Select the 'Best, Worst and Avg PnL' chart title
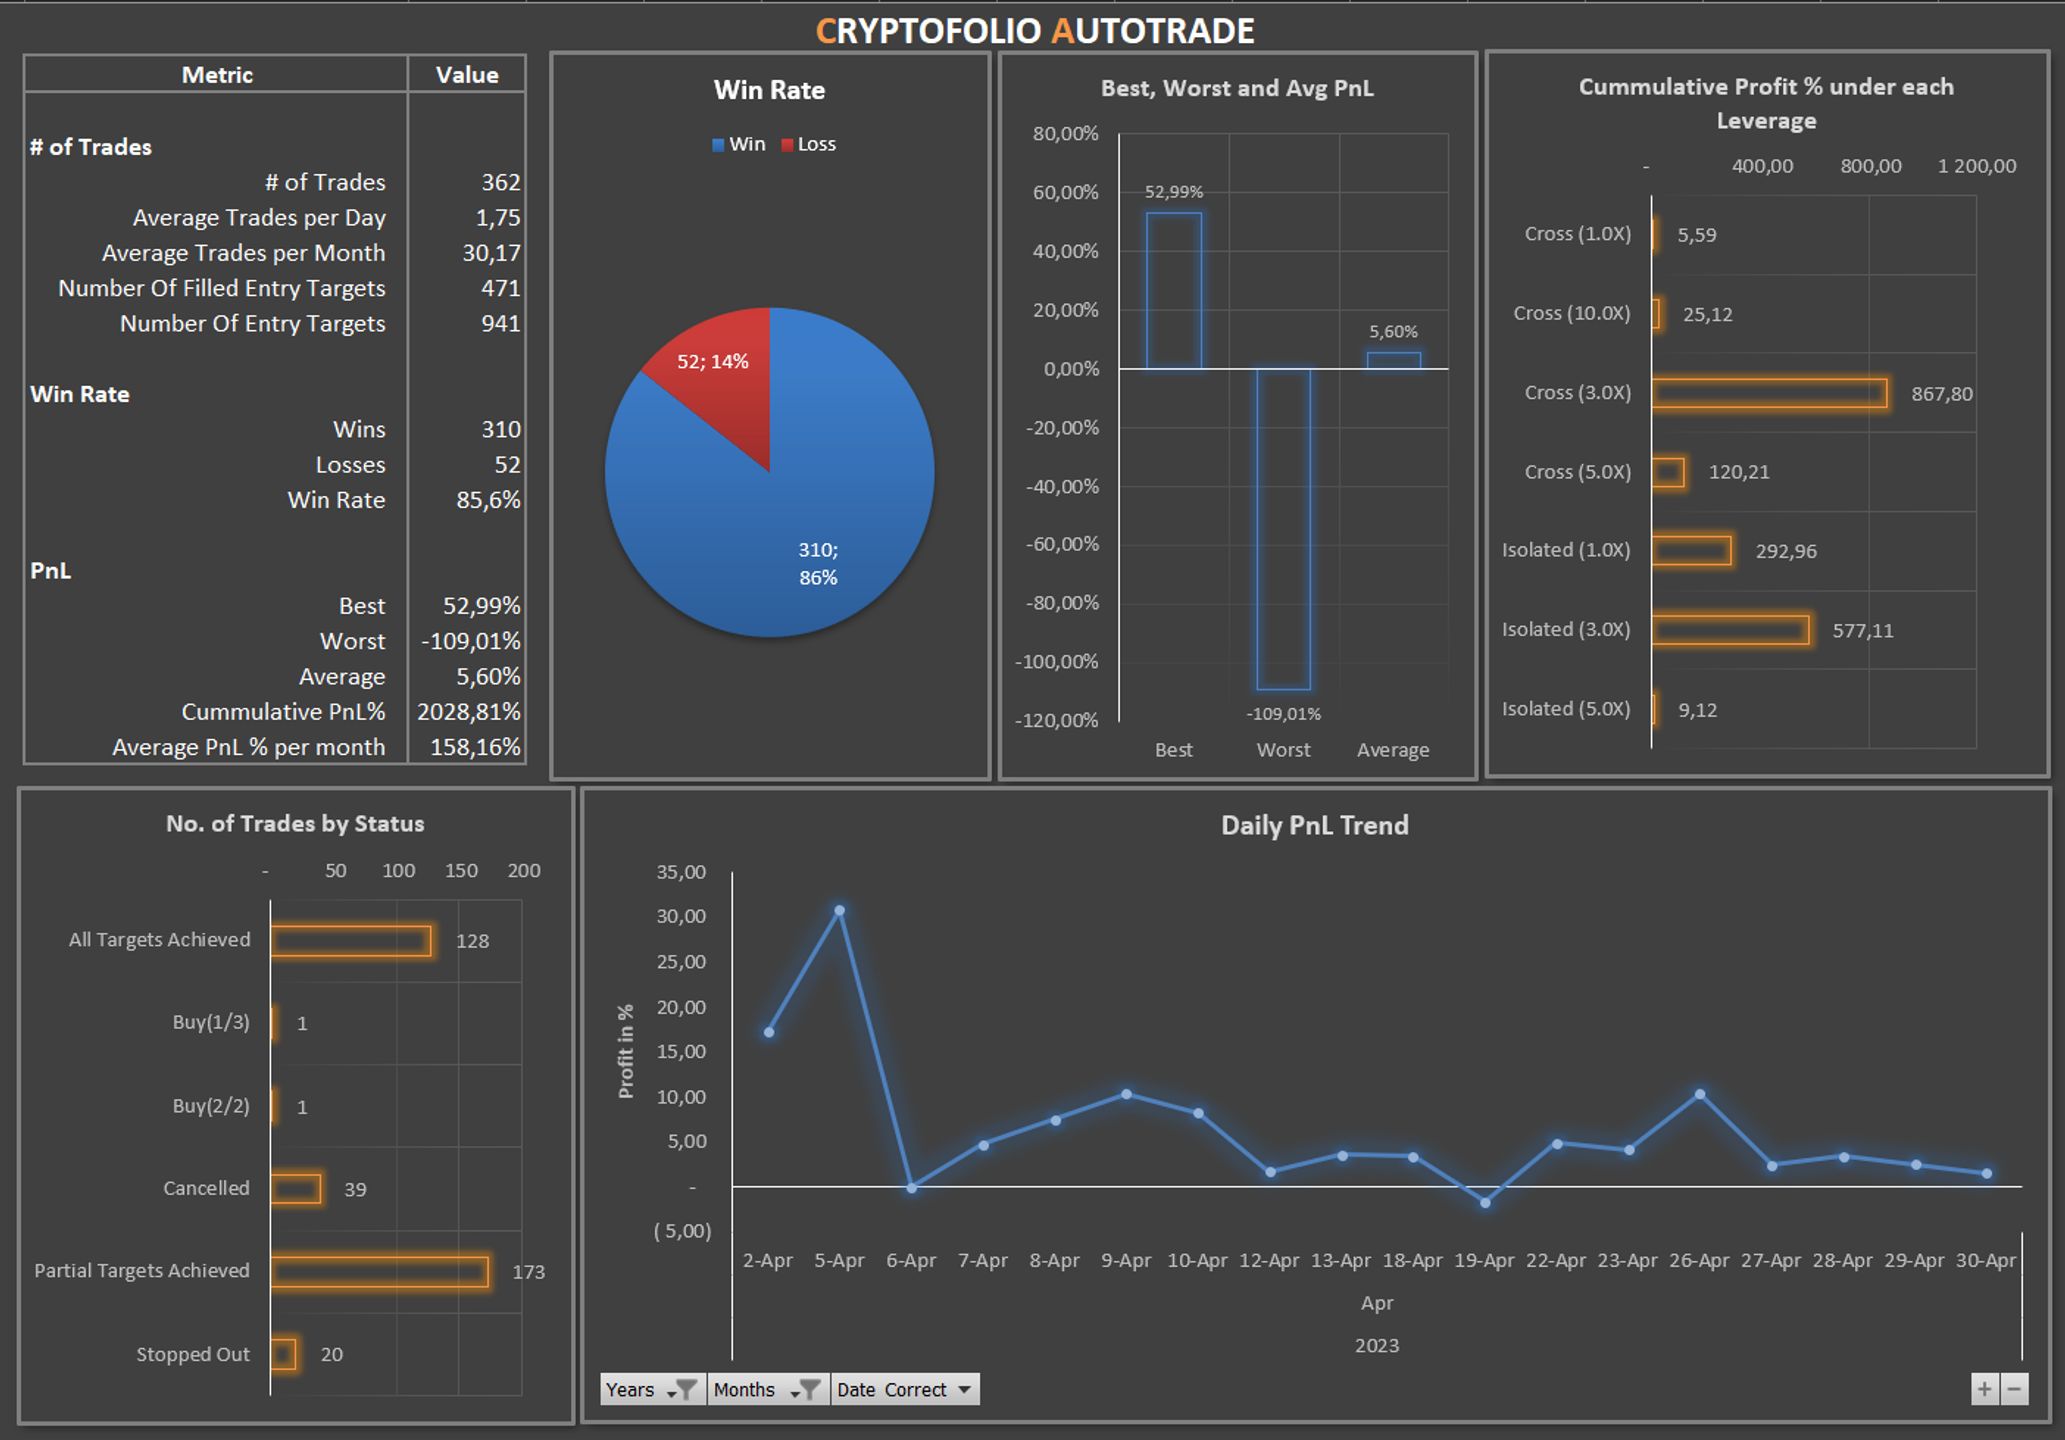 click(1237, 88)
